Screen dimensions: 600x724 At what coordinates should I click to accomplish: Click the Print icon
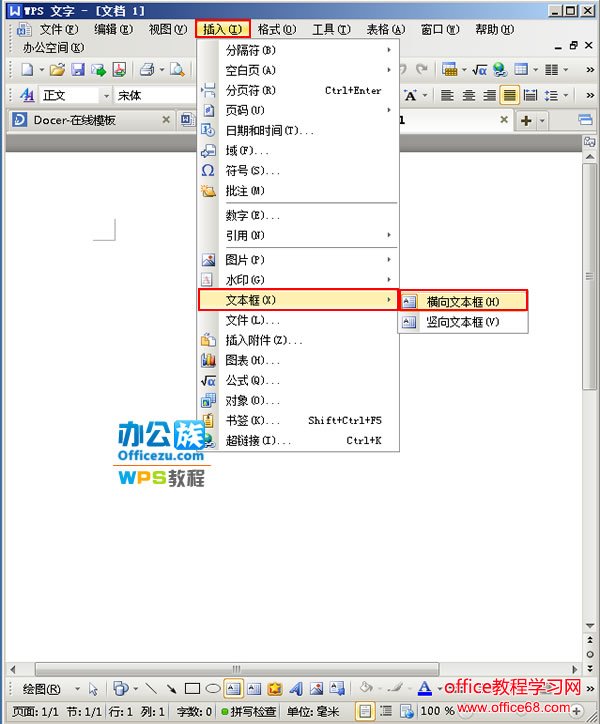tap(147, 70)
